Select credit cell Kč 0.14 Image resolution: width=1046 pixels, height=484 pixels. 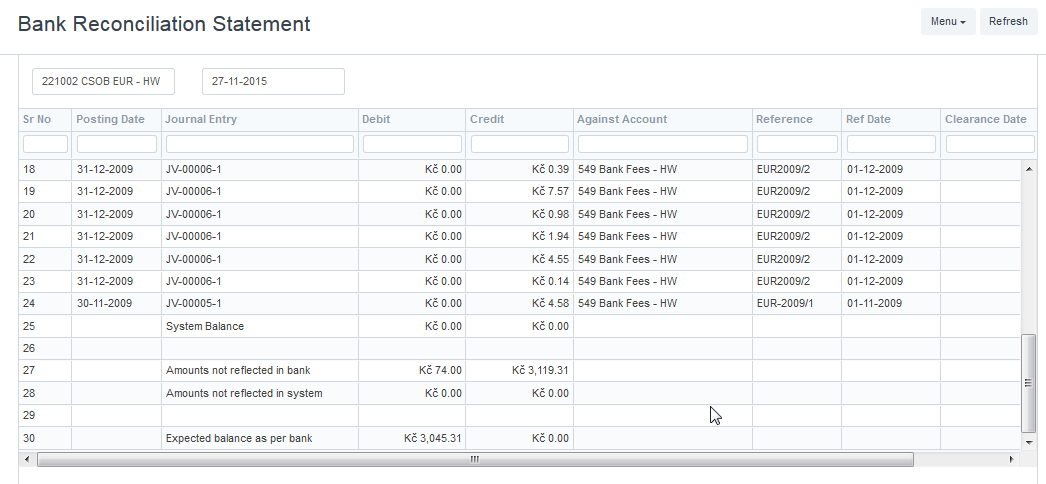point(519,281)
